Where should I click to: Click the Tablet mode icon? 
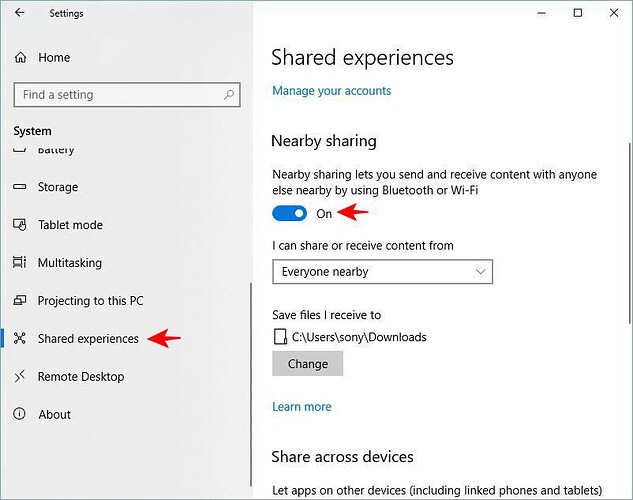19,225
